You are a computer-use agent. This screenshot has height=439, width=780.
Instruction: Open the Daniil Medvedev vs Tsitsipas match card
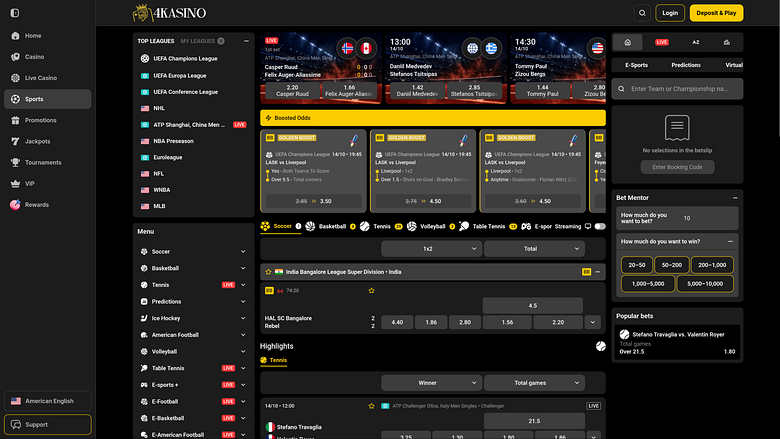446,68
